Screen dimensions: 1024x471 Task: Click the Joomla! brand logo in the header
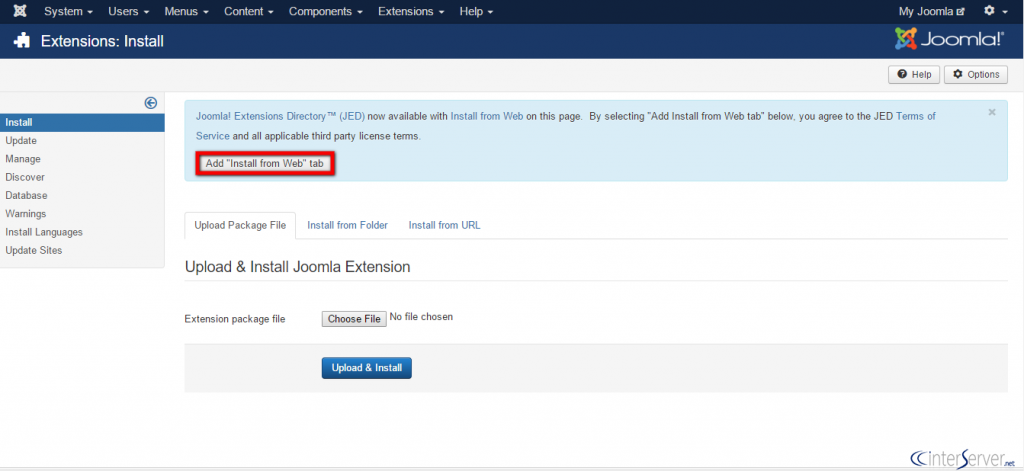pos(950,39)
